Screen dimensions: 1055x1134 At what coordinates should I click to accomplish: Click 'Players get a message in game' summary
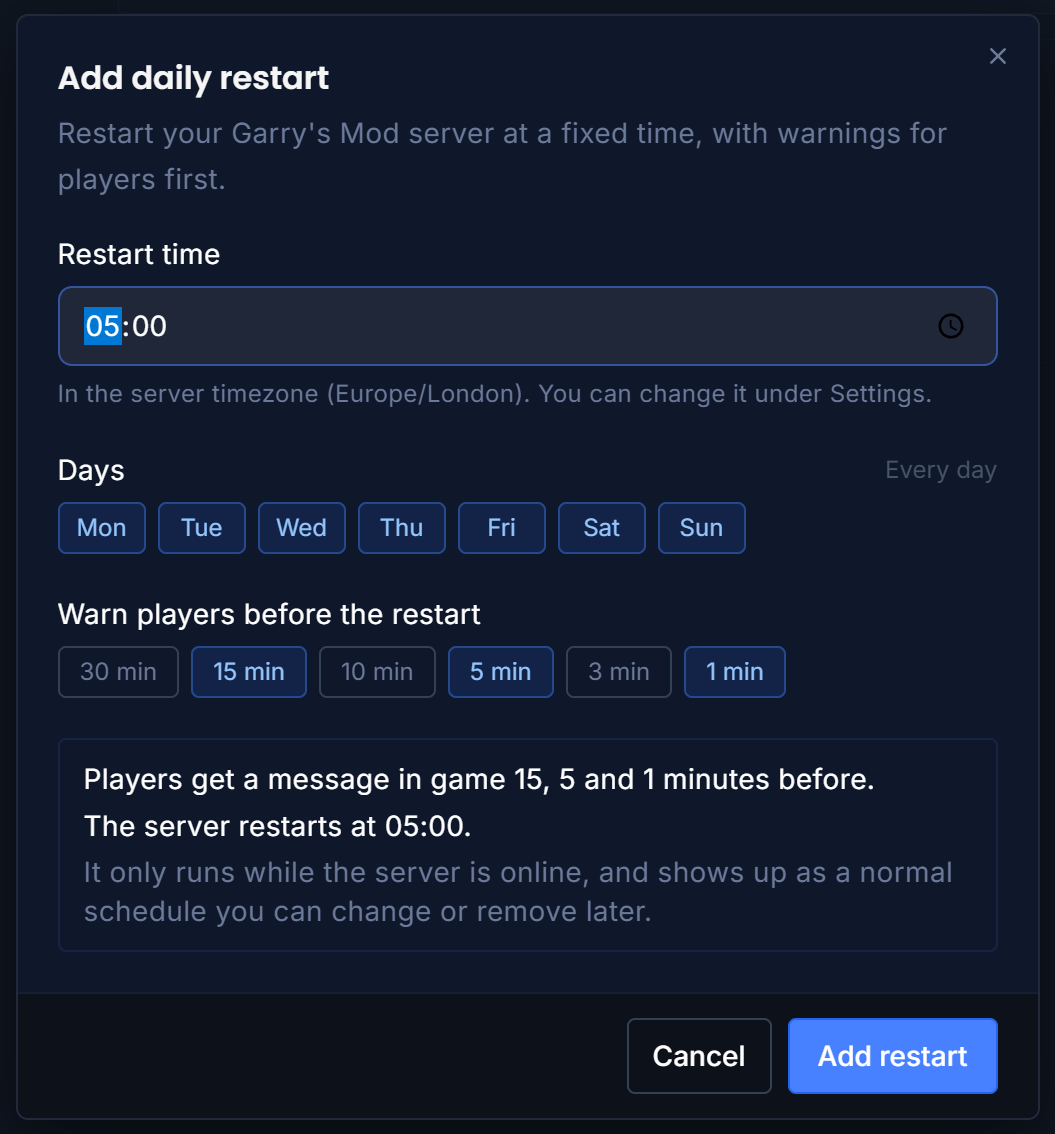pyautogui.click(x=479, y=780)
